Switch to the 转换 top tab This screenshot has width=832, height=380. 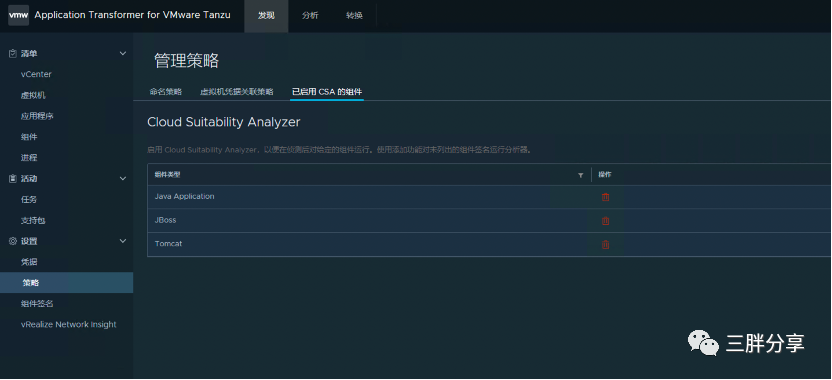(354, 16)
